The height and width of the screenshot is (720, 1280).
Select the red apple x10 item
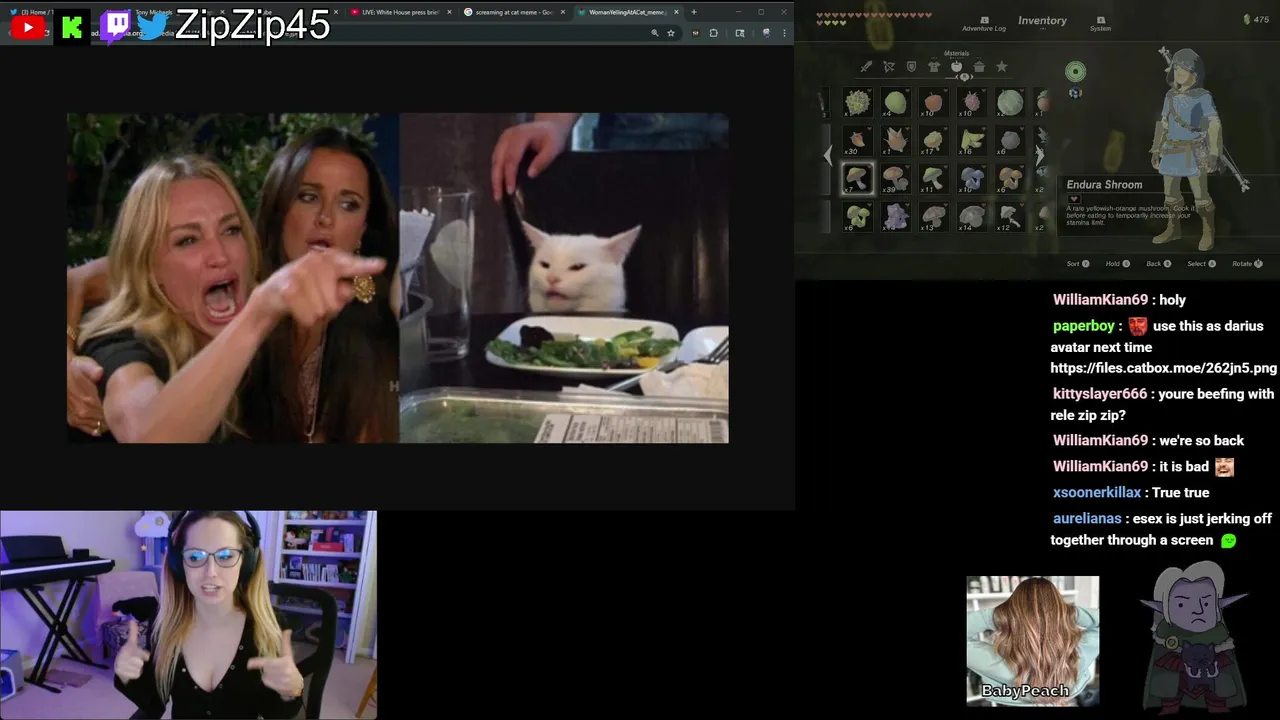[x=933, y=102]
